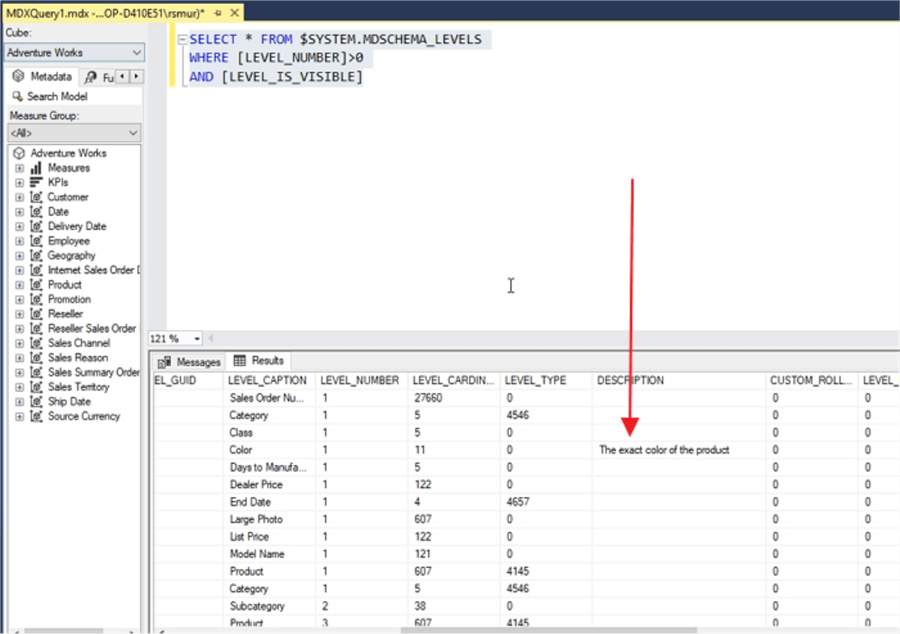Switch to the Functions tab
This screenshot has width=900, height=634.
[99, 77]
